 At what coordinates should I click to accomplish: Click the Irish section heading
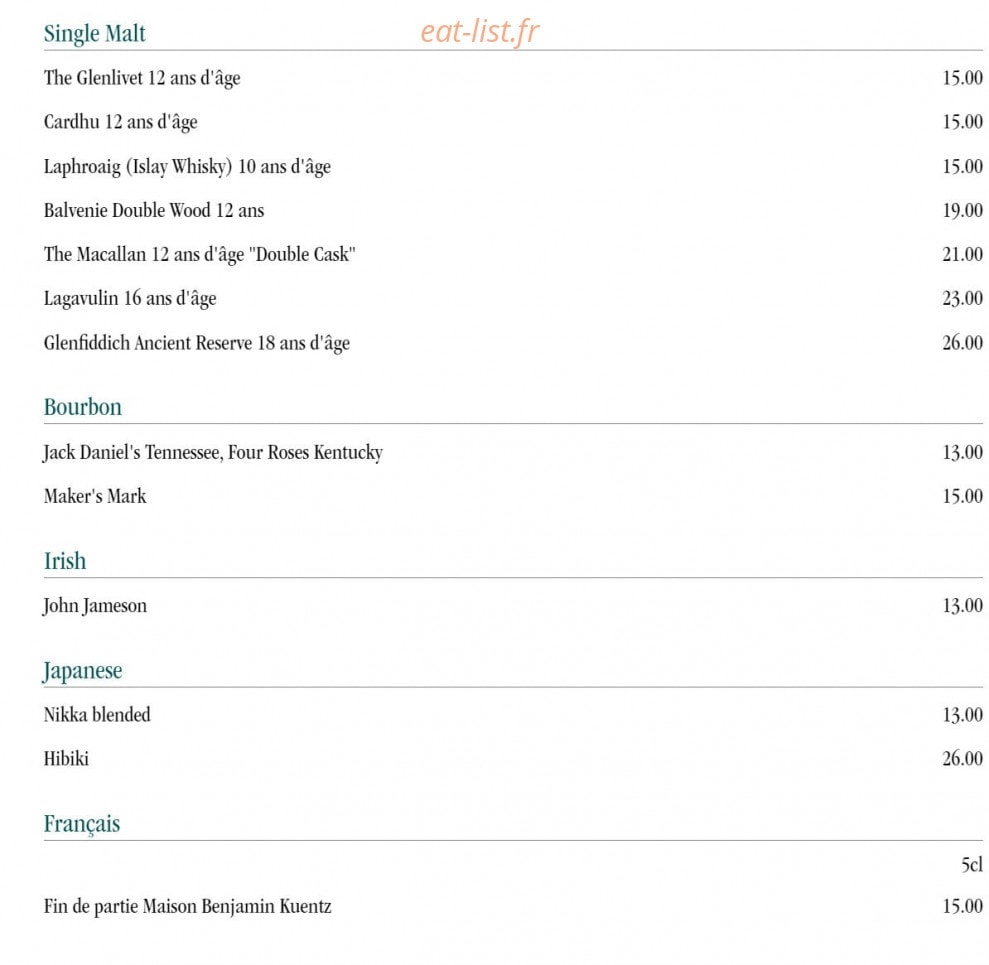65,561
